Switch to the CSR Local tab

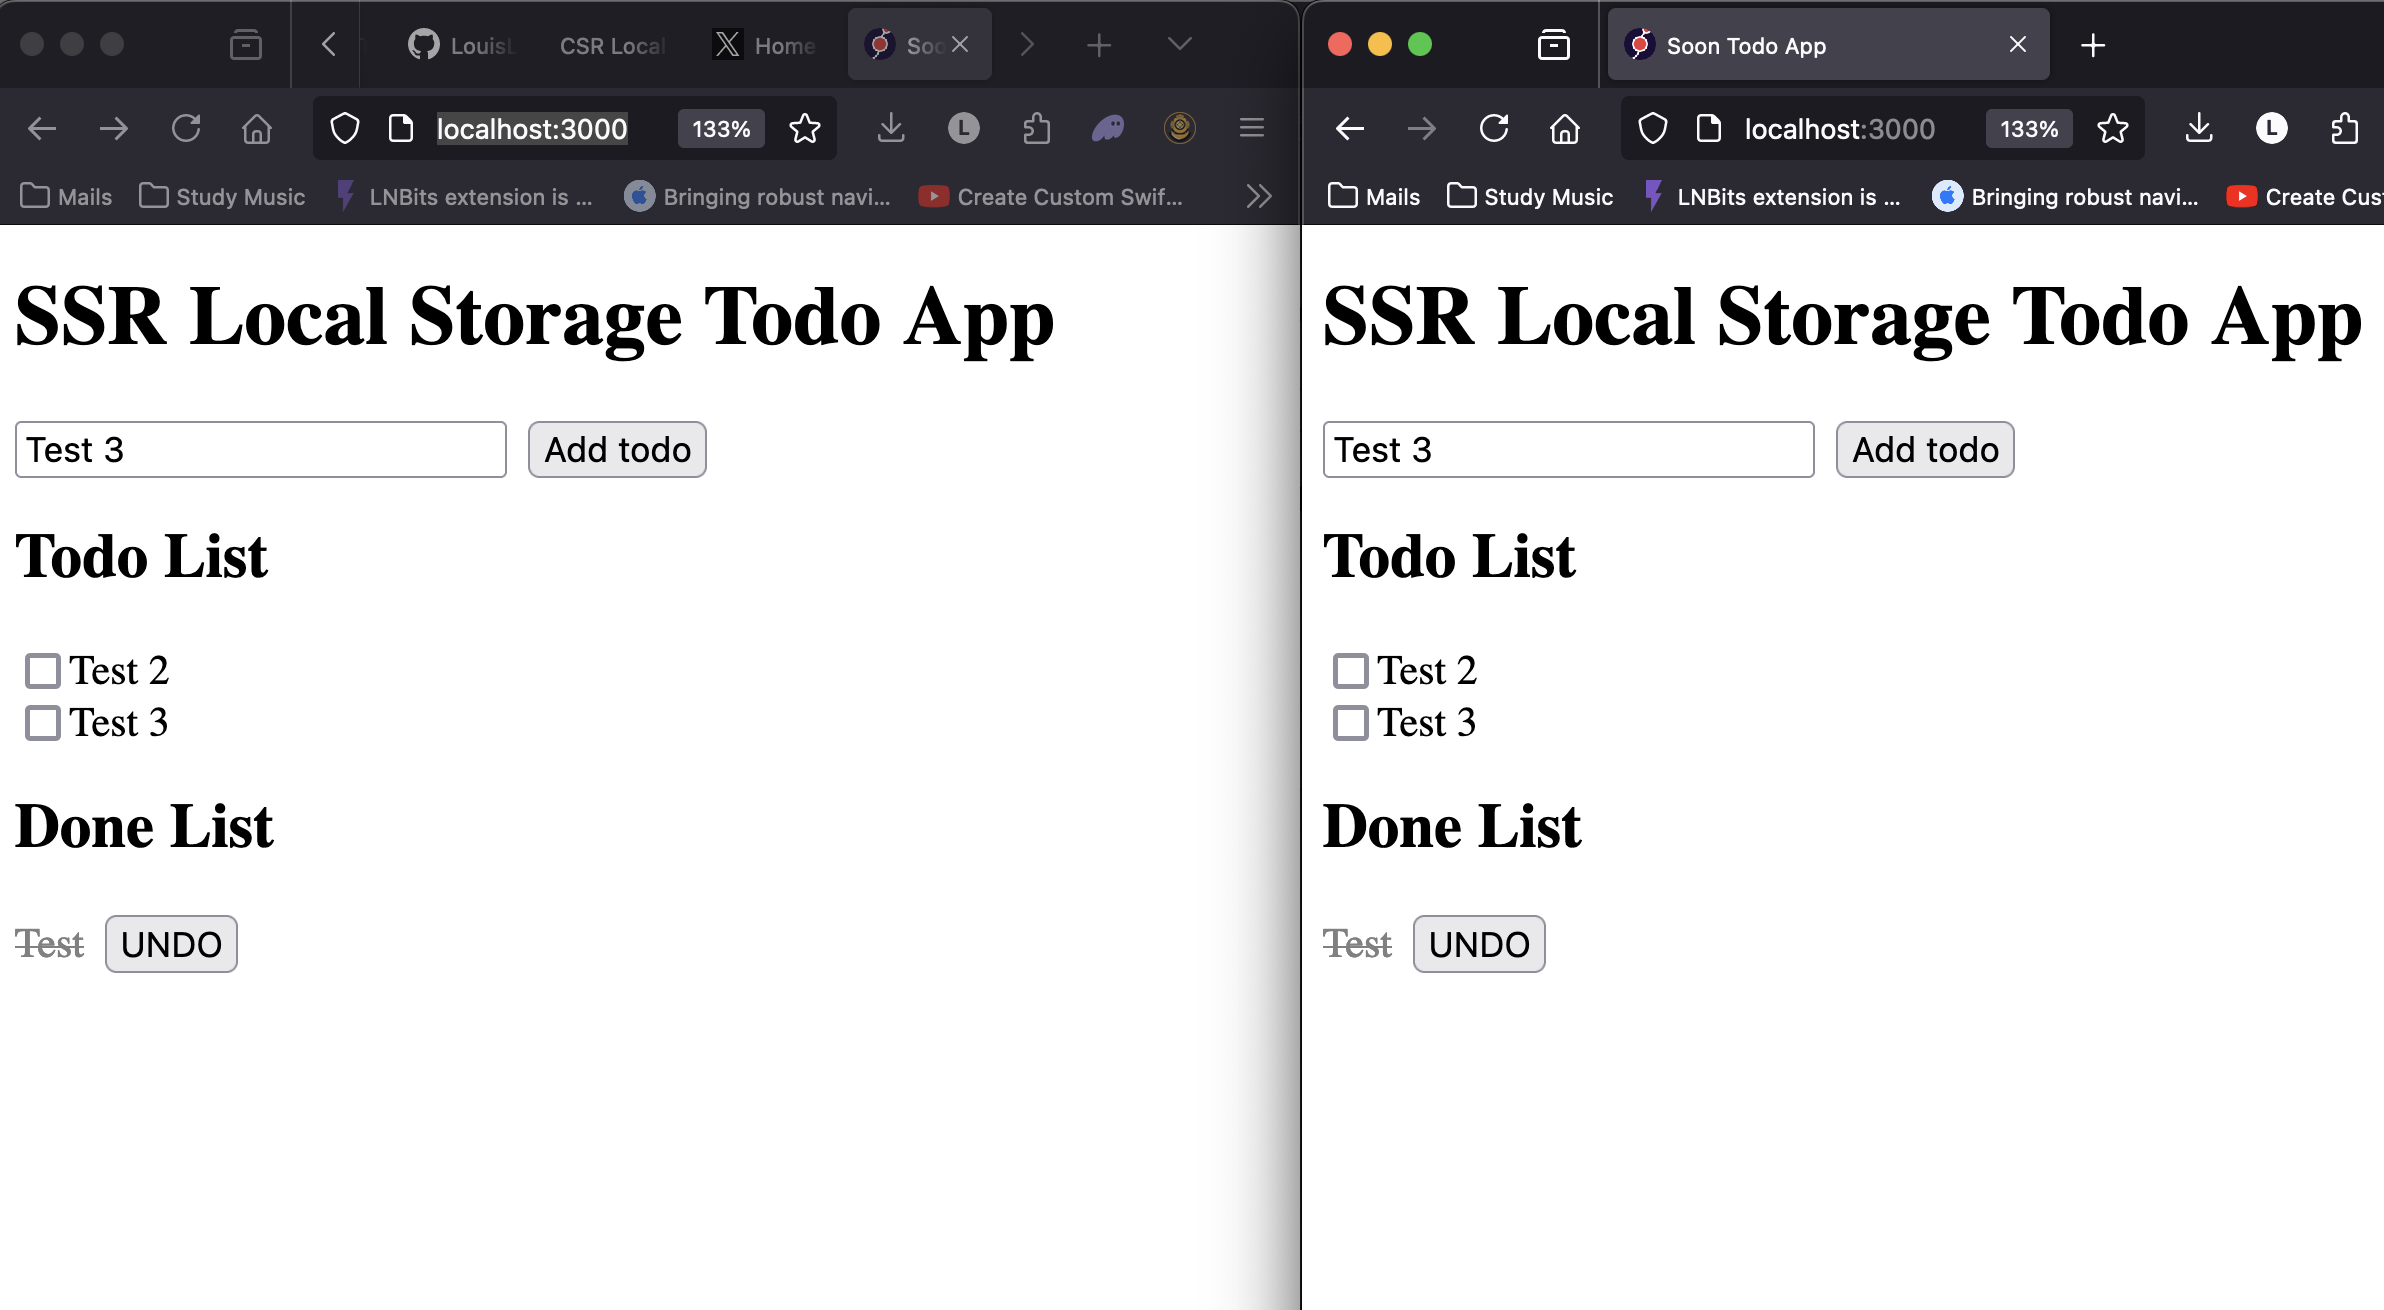[x=612, y=45]
